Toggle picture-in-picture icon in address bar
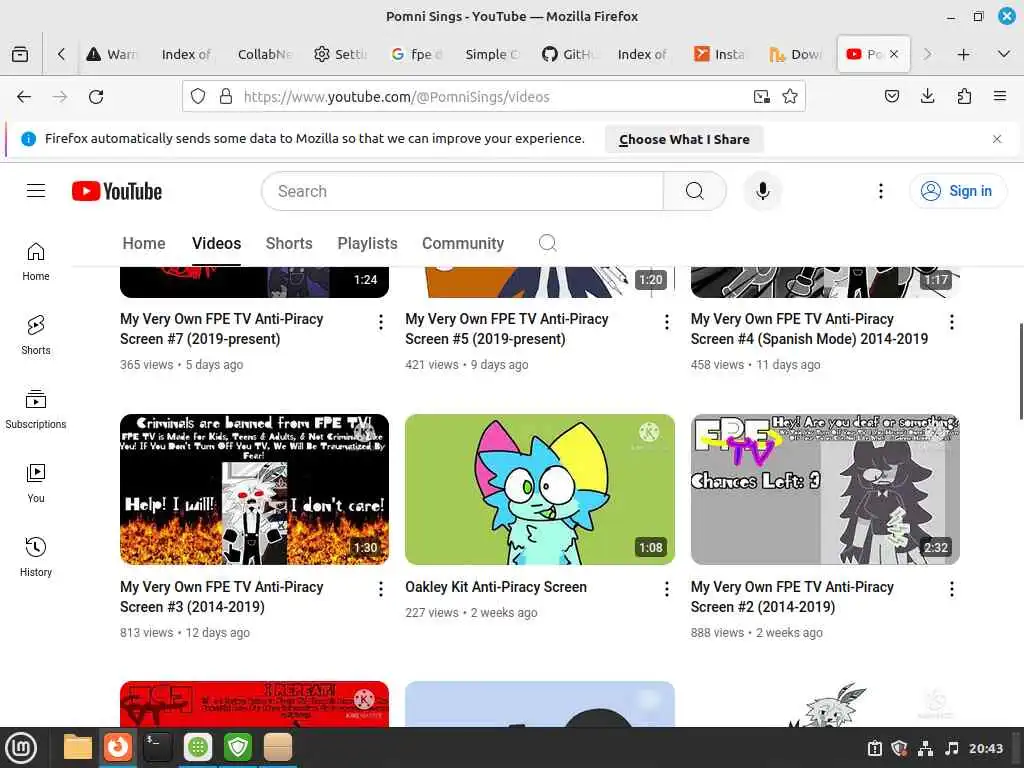Image resolution: width=1024 pixels, height=768 pixels. click(761, 97)
